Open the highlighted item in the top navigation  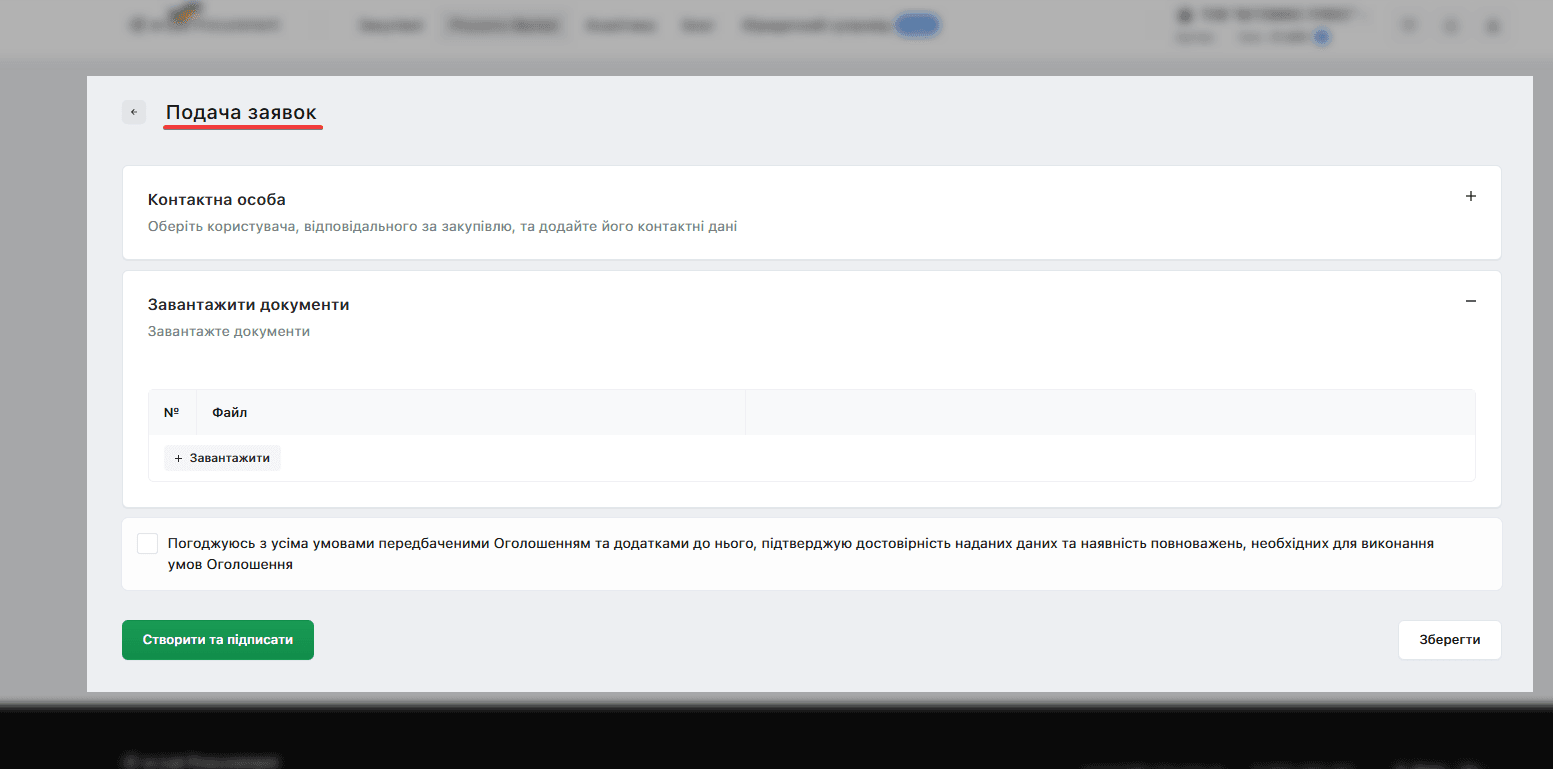click(503, 26)
